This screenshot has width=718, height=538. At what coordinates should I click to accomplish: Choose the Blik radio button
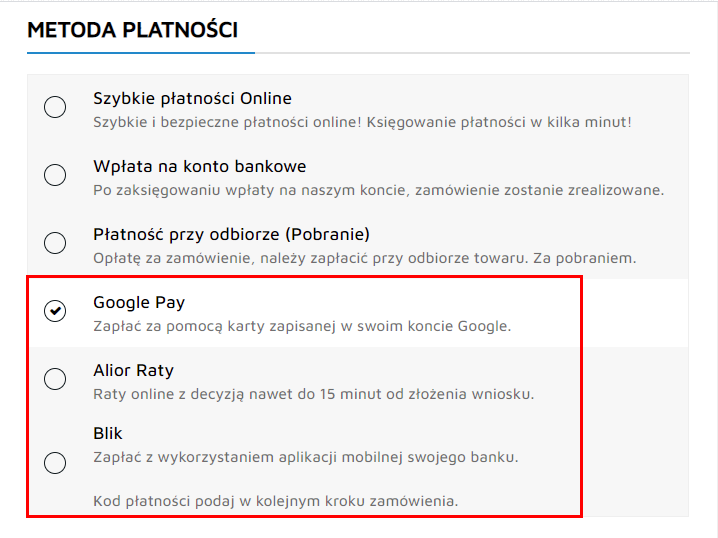click(55, 462)
